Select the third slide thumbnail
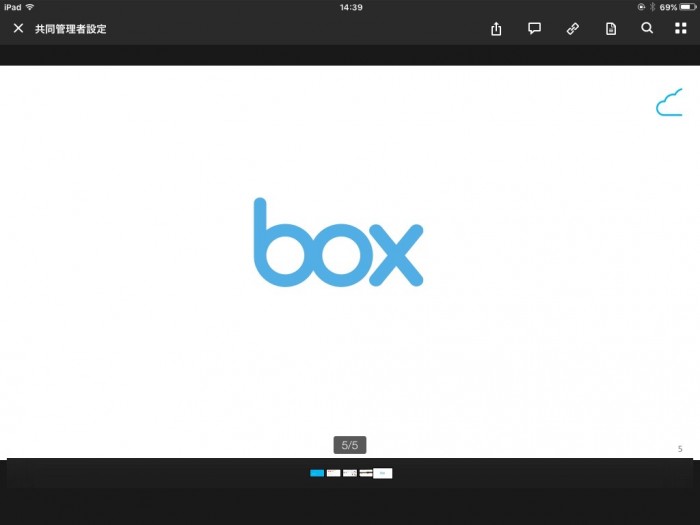Screen dimensions: 700x525 [x=350, y=473]
